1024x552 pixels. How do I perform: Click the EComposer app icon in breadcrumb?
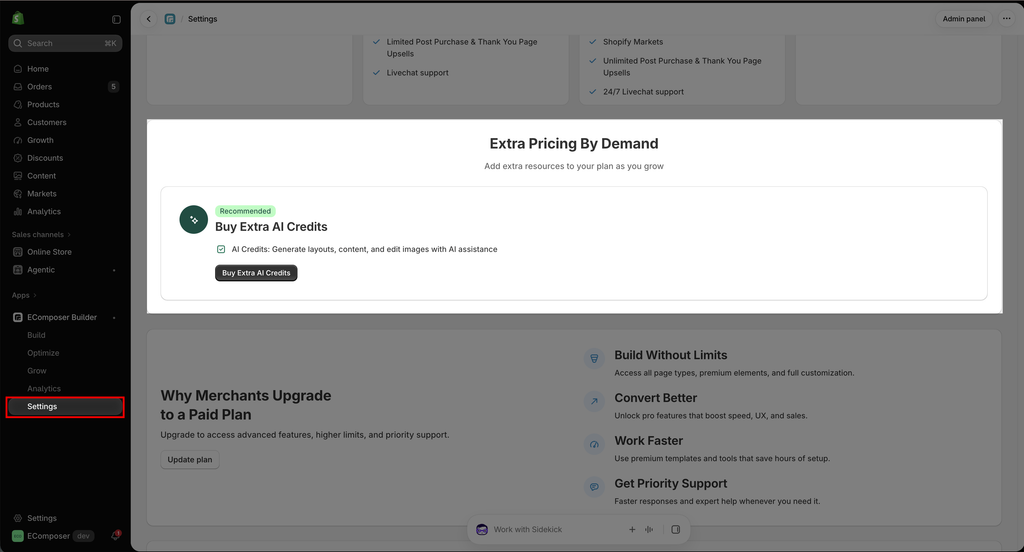[x=170, y=19]
